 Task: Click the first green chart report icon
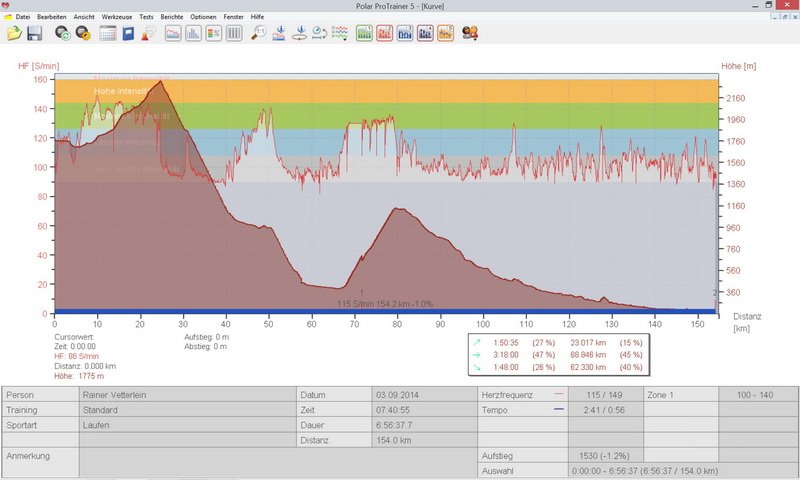(364, 33)
